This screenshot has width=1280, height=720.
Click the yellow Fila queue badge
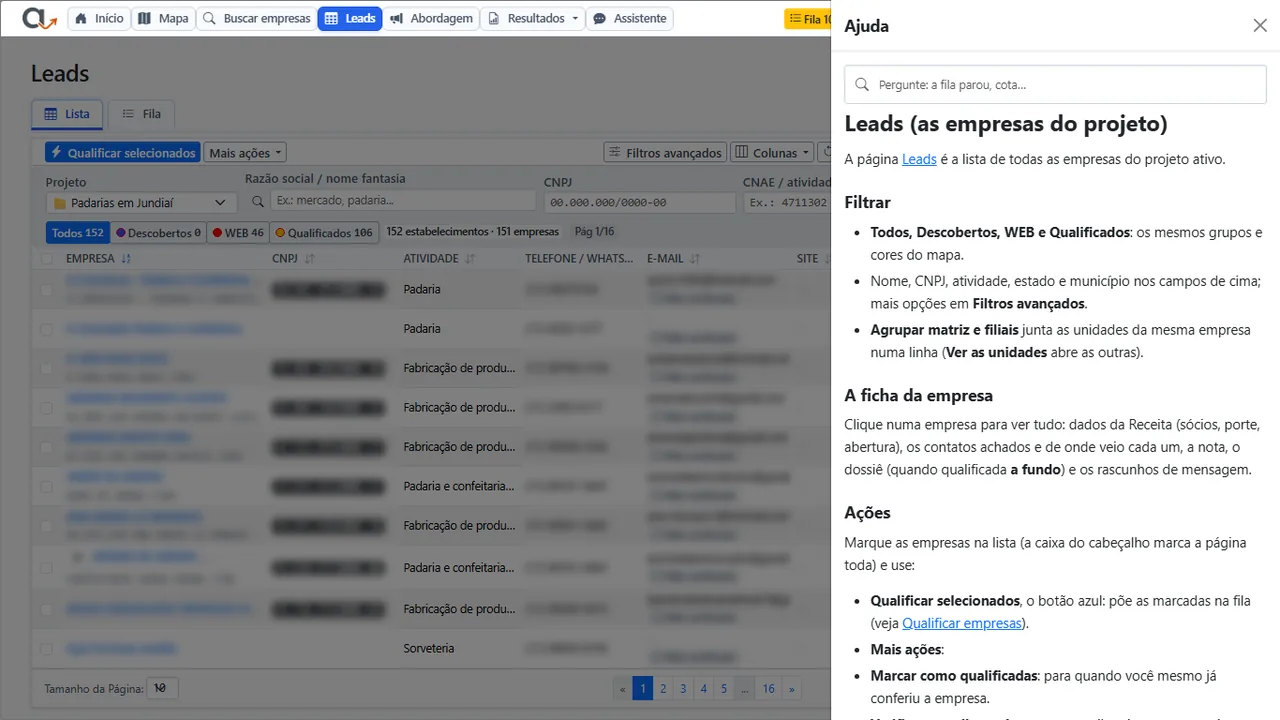point(808,19)
